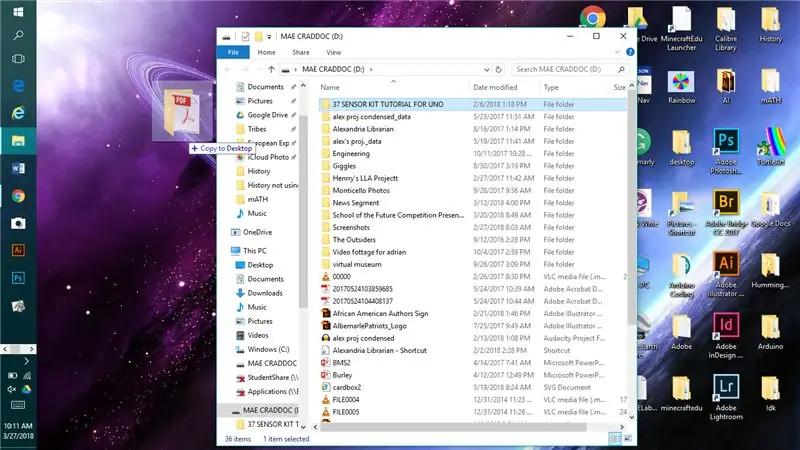Go up one folder level arrow
Viewport: 800px width, 450px height.
click(271, 69)
